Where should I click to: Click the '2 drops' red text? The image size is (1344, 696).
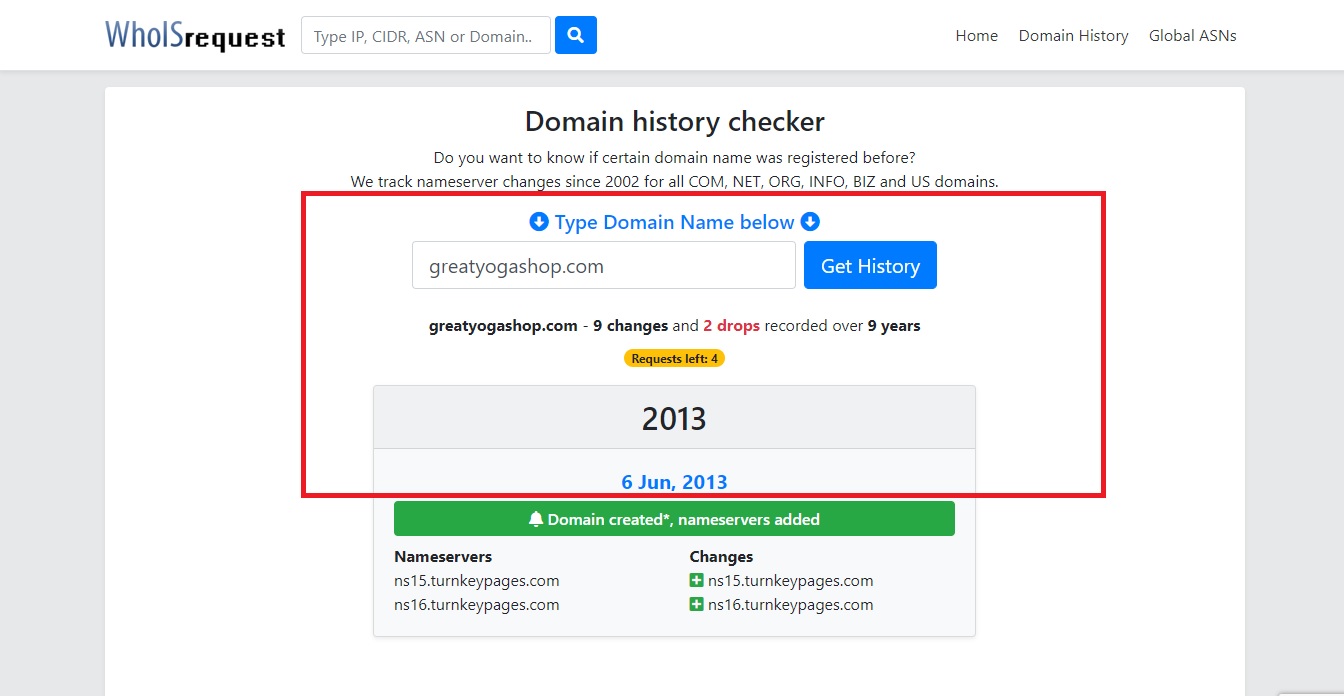pos(731,326)
